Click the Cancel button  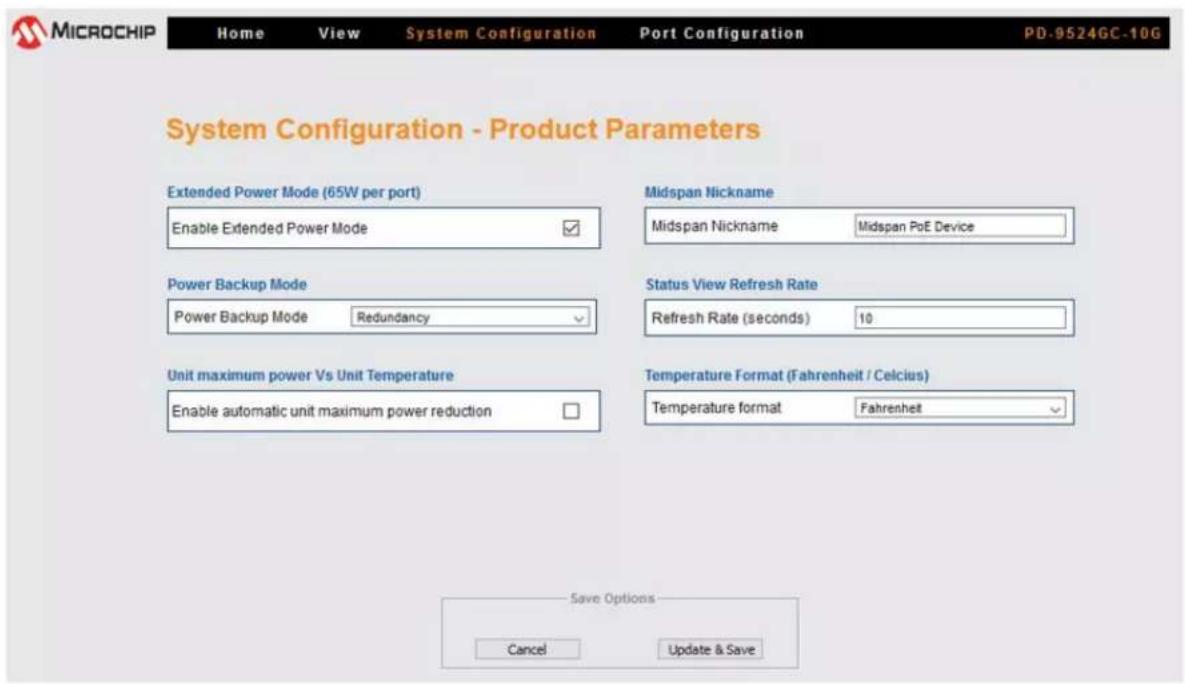[528, 649]
